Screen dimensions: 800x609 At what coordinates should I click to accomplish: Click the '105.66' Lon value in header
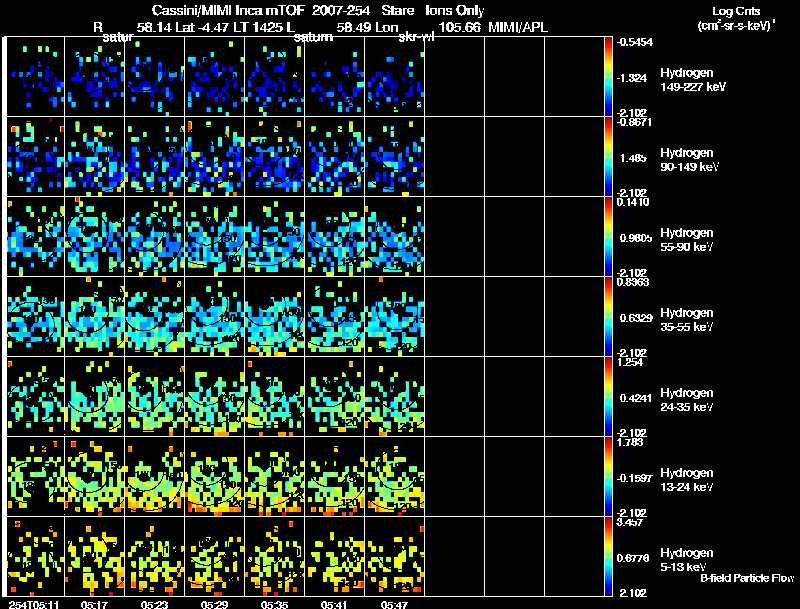459,28
